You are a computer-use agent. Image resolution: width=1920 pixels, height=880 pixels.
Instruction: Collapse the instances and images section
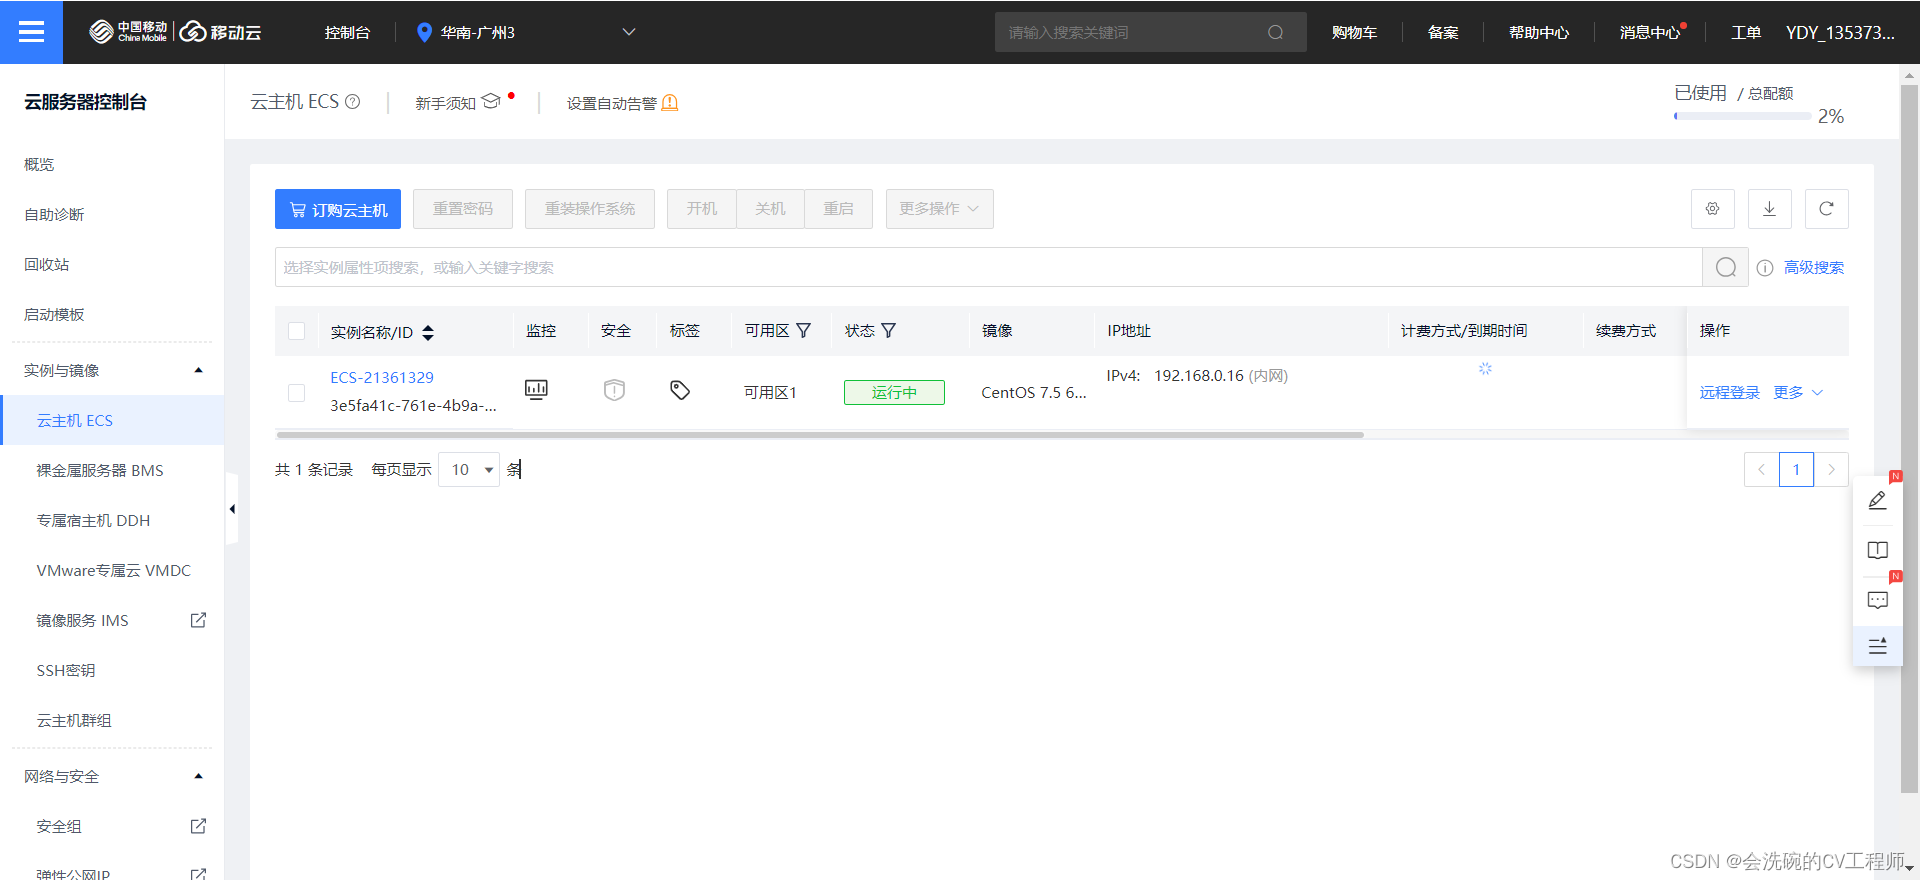click(198, 371)
